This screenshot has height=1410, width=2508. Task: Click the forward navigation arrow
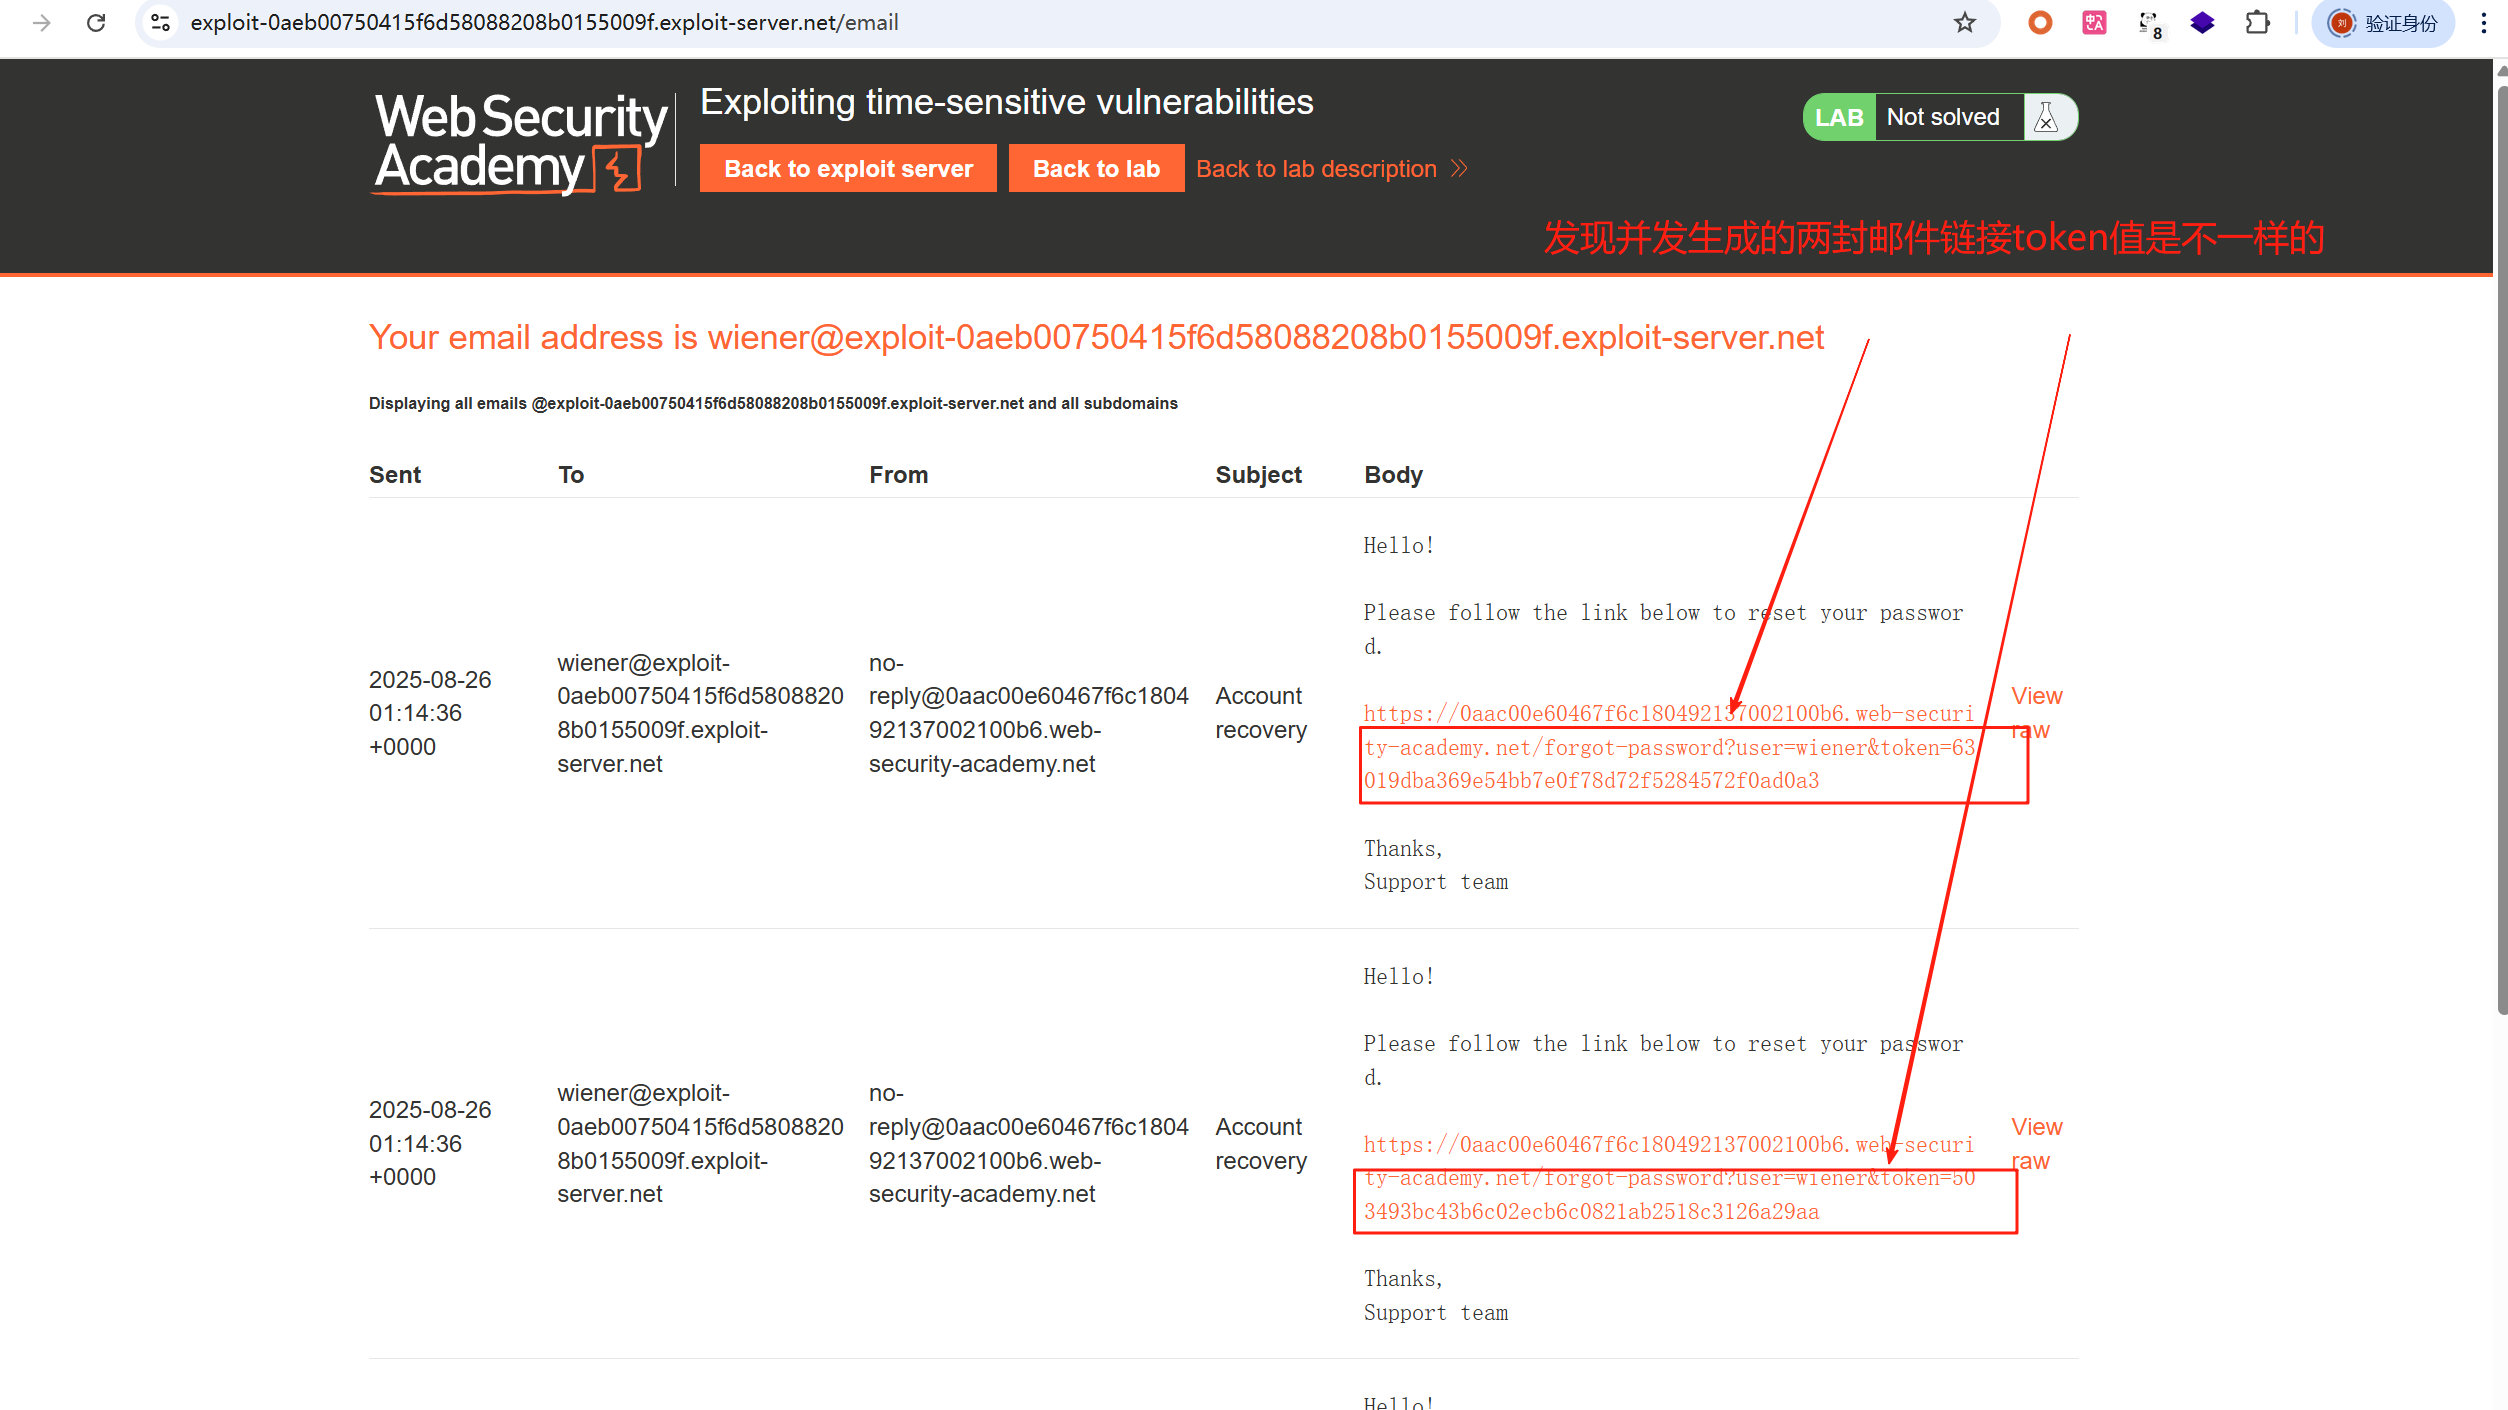(41, 22)
